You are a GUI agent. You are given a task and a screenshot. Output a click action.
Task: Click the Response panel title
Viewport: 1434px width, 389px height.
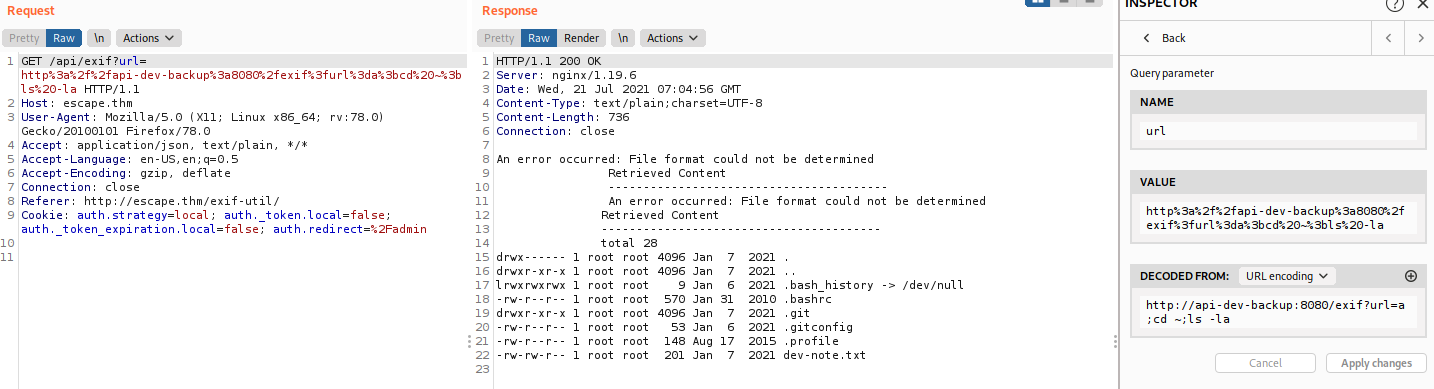coord(509,11)
